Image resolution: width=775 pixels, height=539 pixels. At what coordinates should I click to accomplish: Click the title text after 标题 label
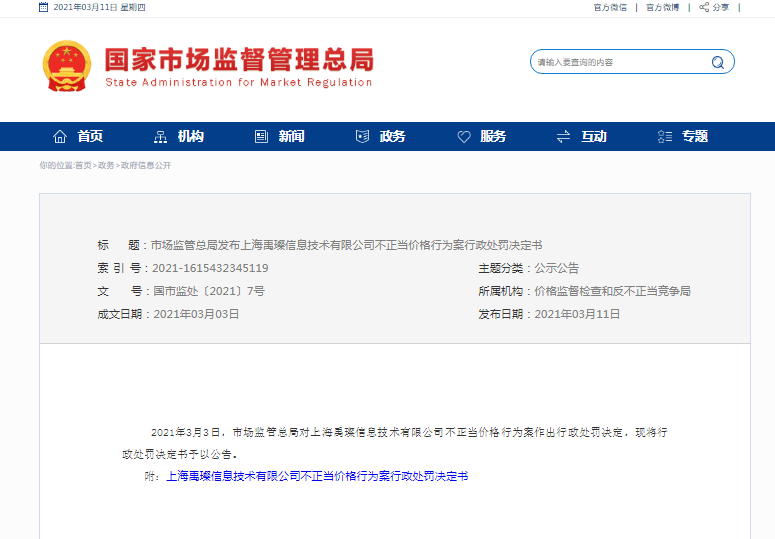346,245
